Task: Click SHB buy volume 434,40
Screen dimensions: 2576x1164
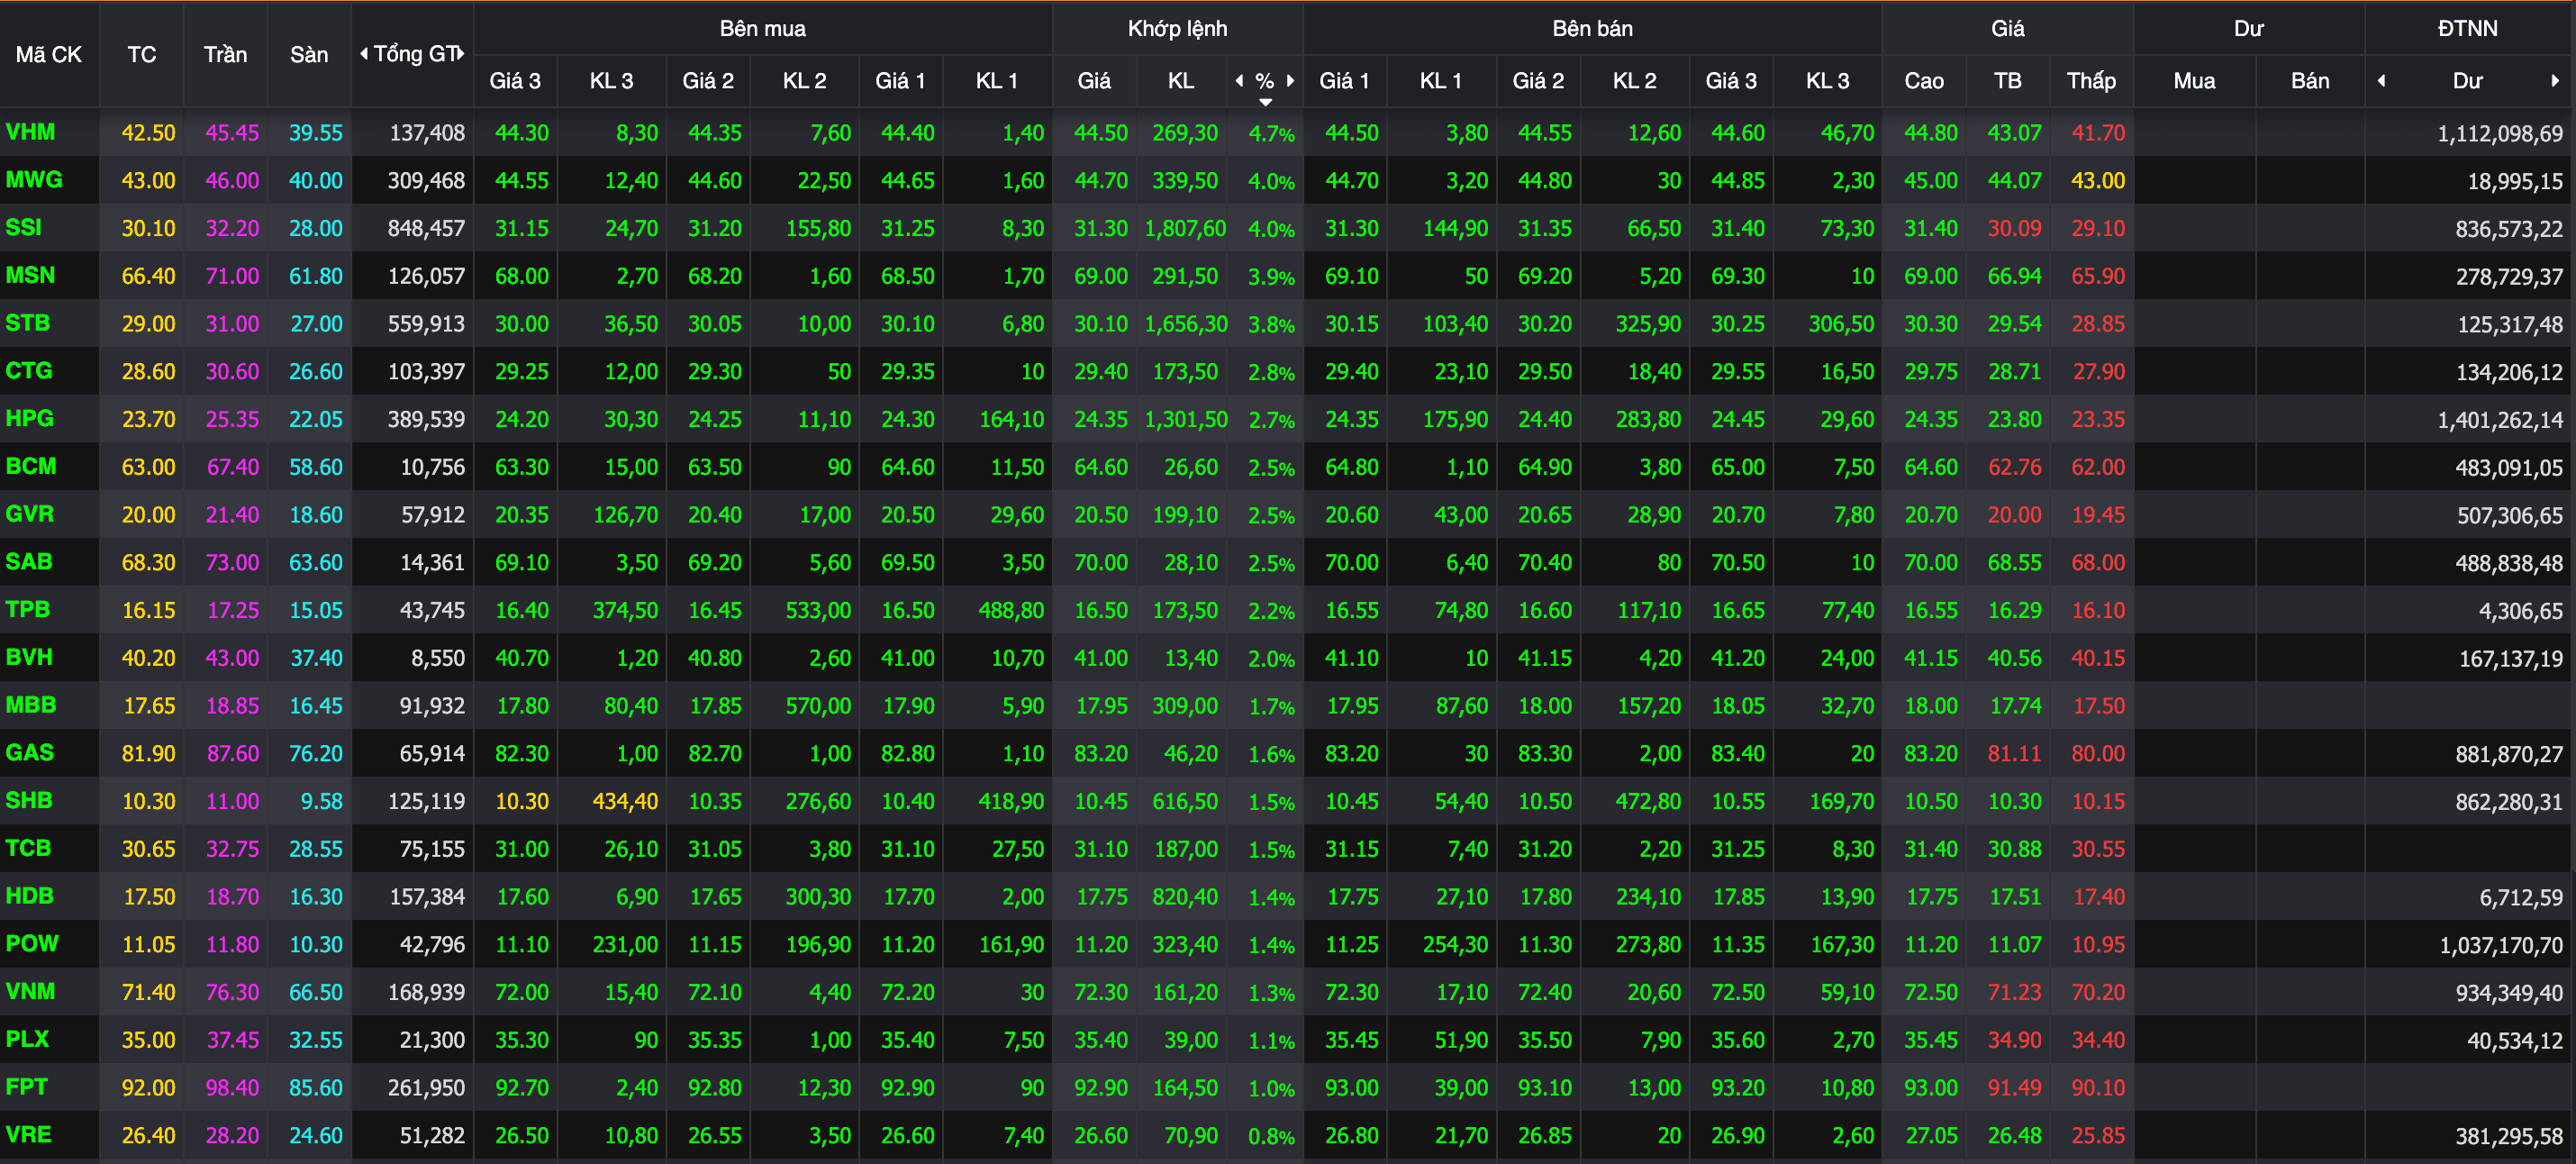Action: (625, 802)
